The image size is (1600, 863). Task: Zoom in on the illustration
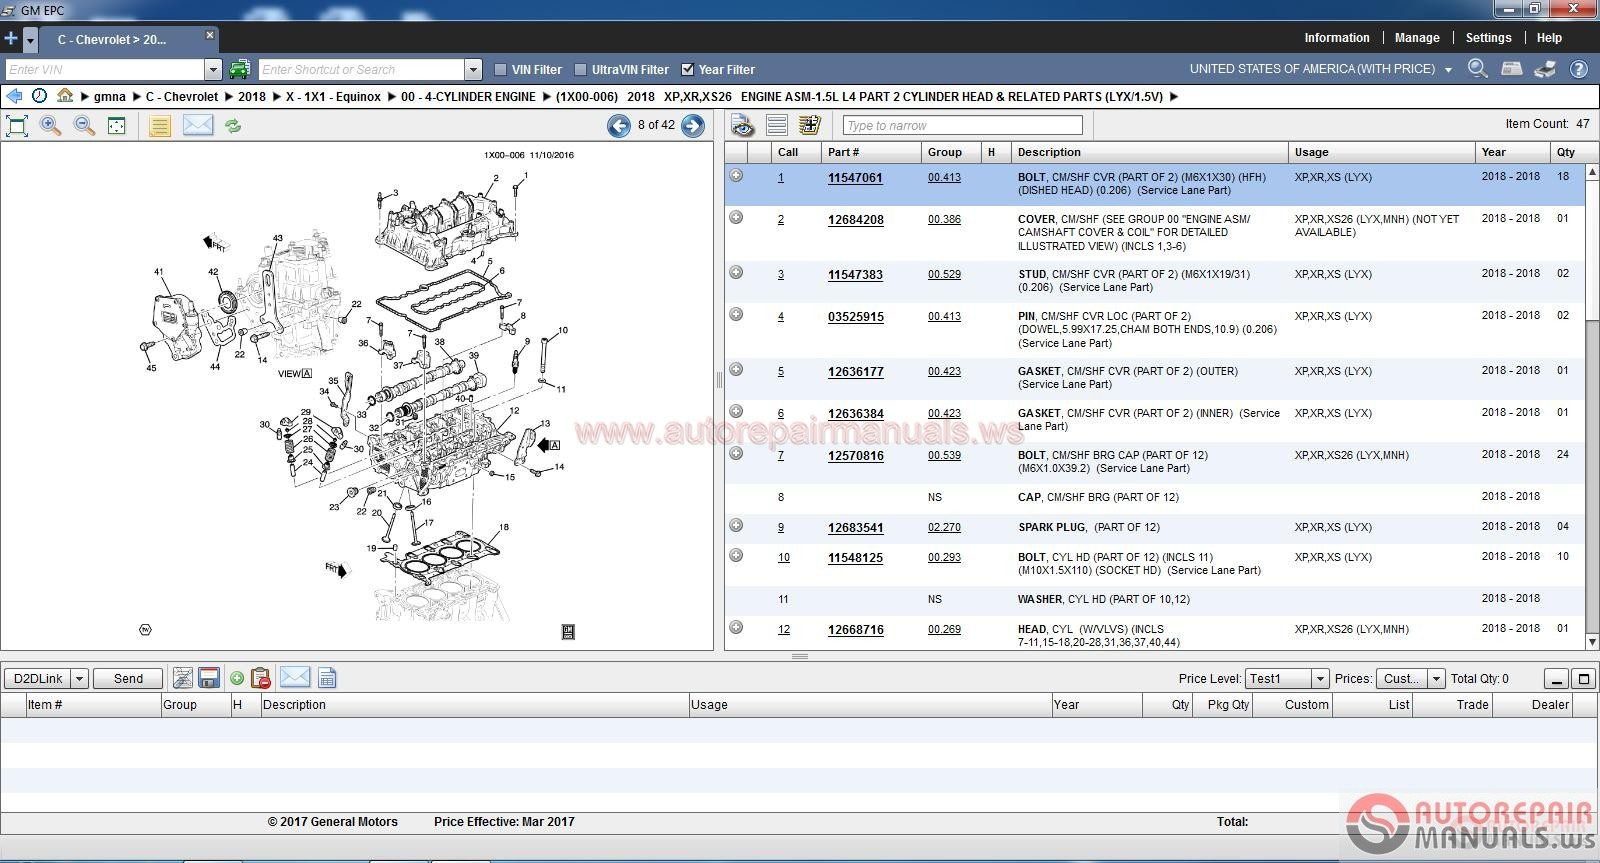click(51, 126)
